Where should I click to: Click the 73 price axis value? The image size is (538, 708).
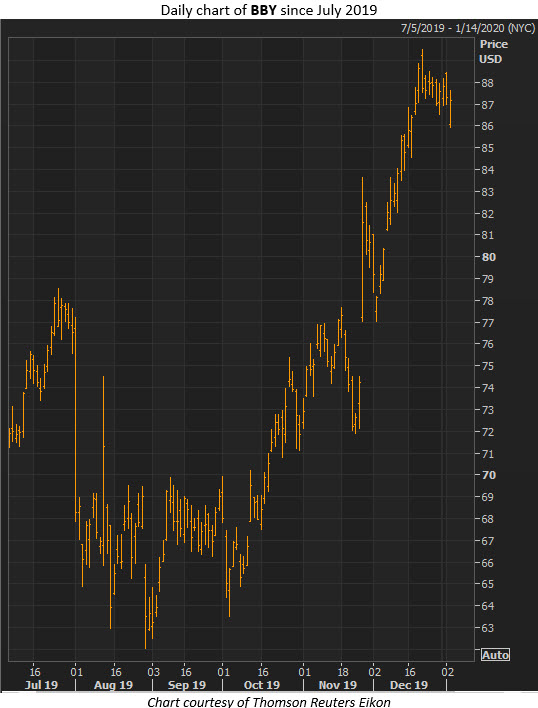[488, 410]
